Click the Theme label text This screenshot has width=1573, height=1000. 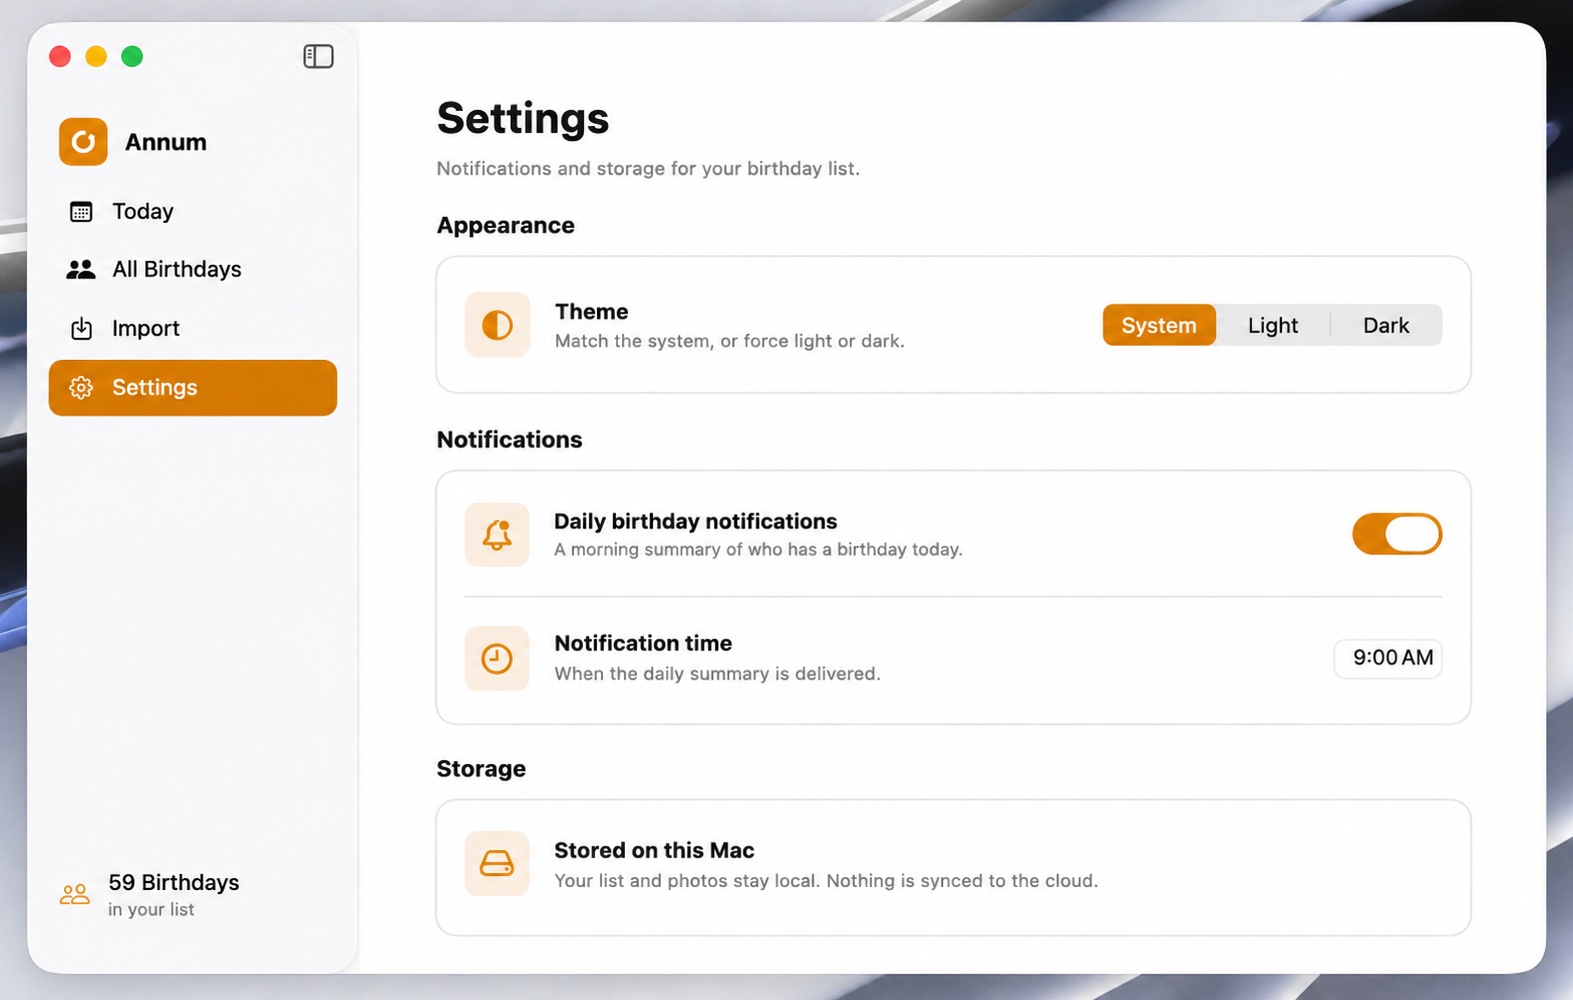[592, 311]
